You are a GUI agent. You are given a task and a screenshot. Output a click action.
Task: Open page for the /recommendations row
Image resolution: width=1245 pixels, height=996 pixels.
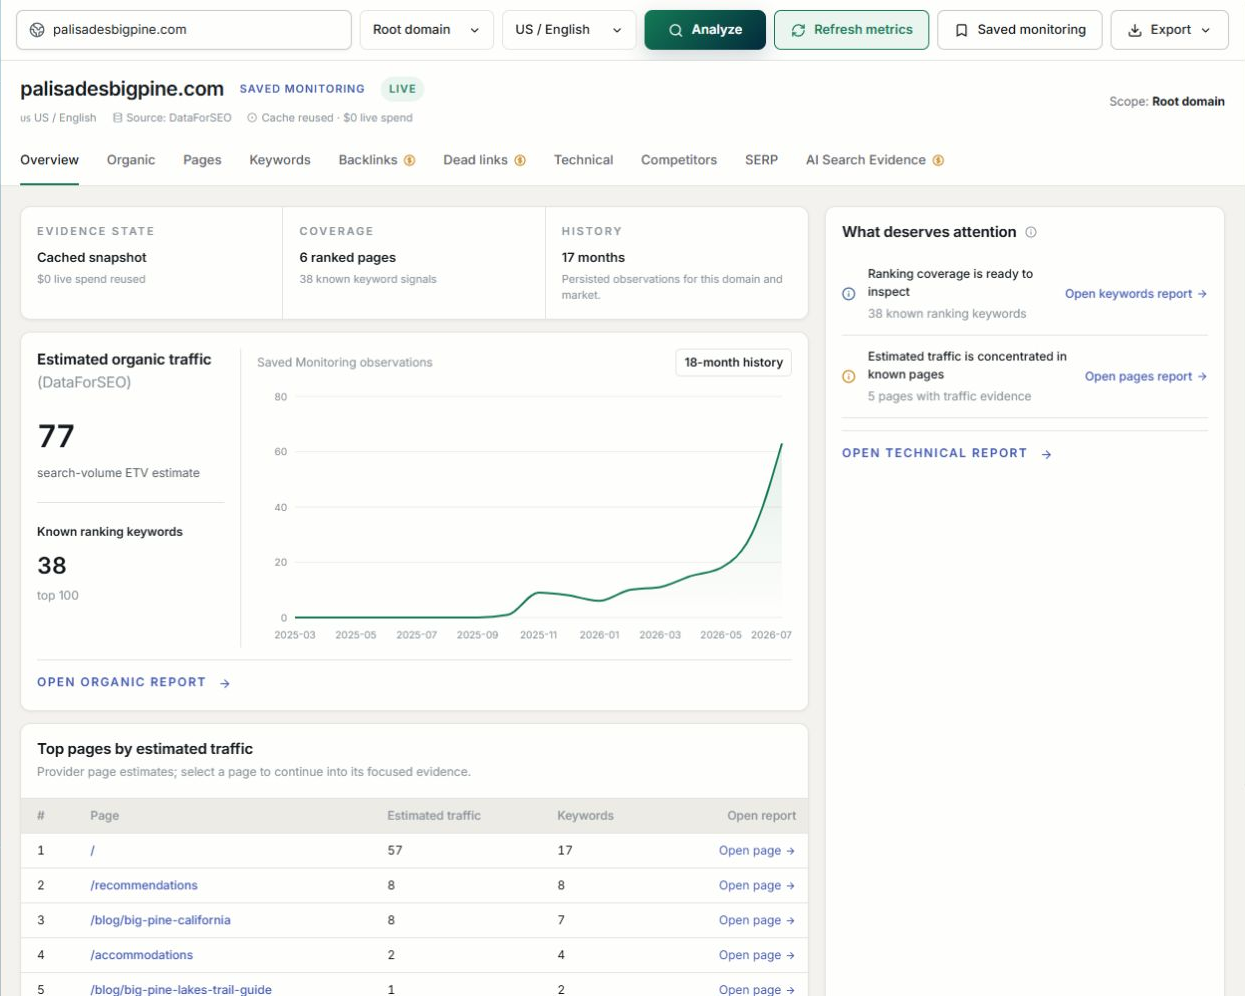point(756,886)
